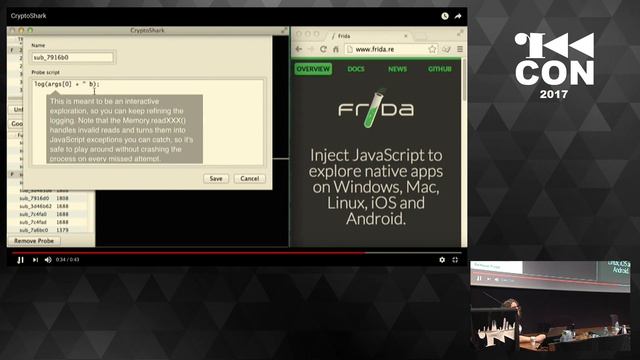The height and width of the screenshot is (360, 640).
Task: Open the OVERVIEW tab on the Frida site
Action: [x=313, y=69]
